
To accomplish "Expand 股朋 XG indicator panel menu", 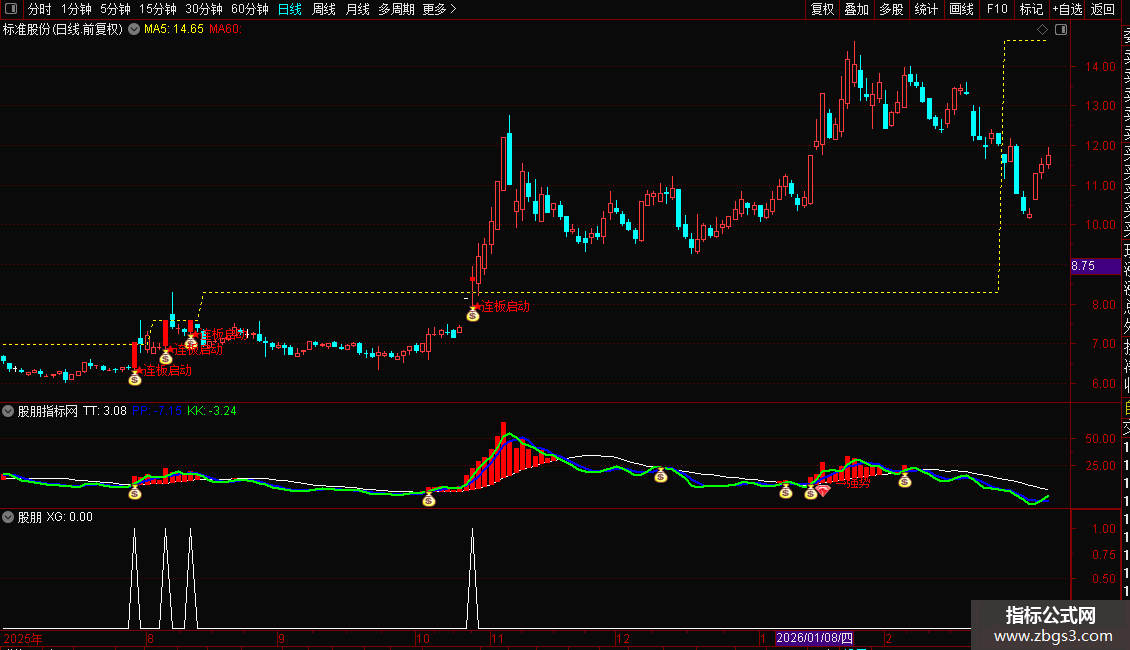I will pos(8,517).
